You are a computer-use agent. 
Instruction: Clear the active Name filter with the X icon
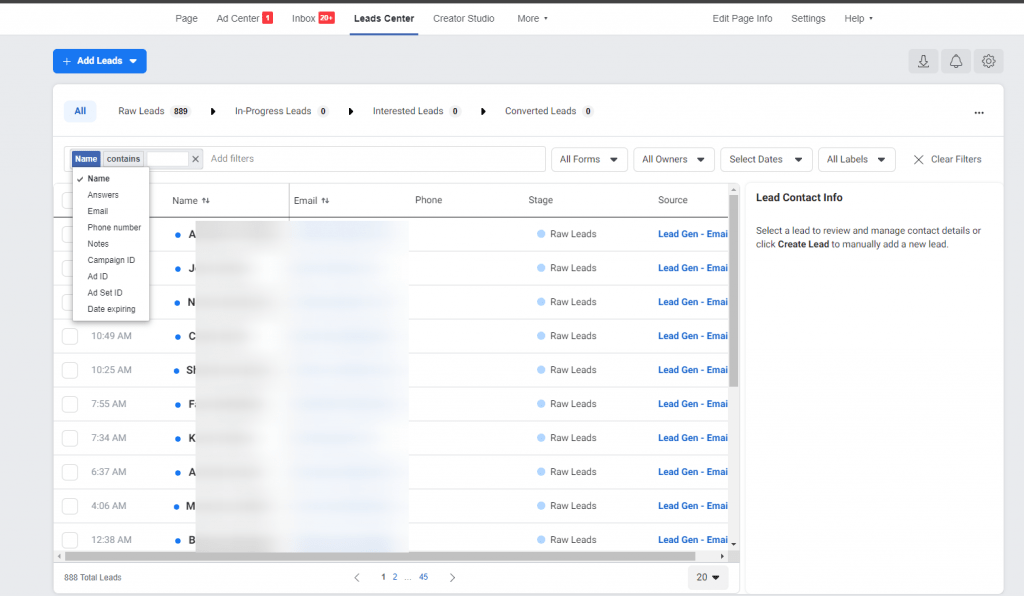pos(196,158)
